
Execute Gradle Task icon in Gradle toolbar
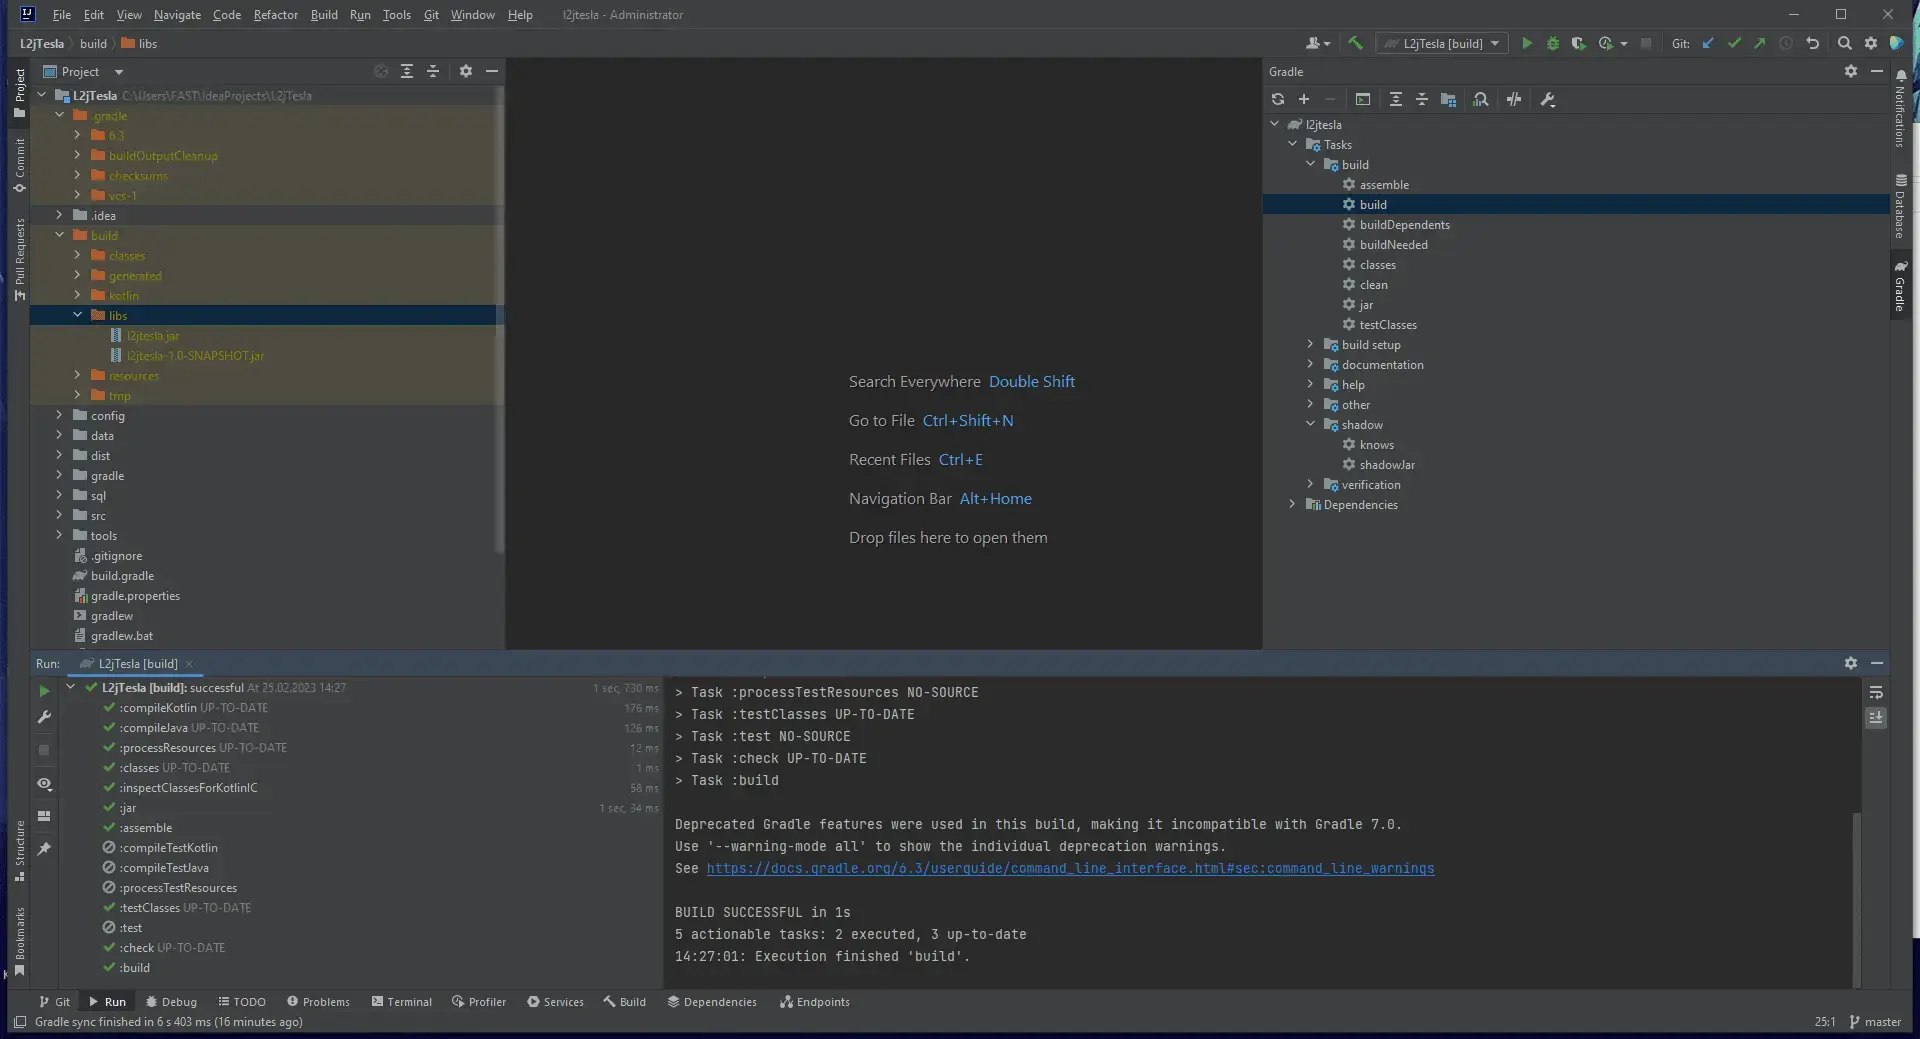click(1363, 99)
